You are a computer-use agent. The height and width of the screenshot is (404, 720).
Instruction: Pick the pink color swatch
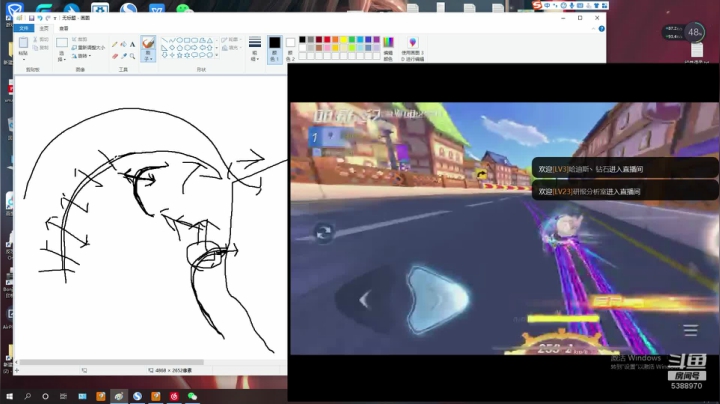click(327, 48)
